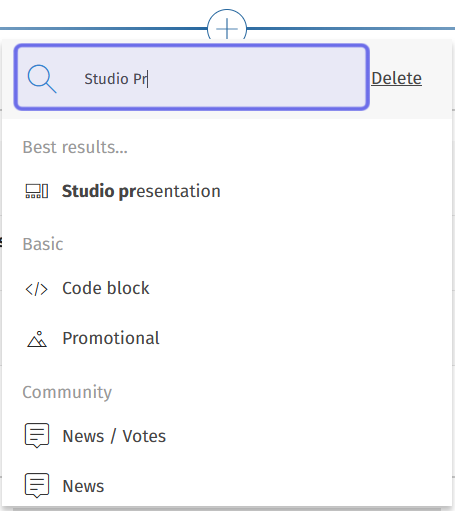Focus the block search text field
This screenshot has width=455, height=511.
coord(192,77)
